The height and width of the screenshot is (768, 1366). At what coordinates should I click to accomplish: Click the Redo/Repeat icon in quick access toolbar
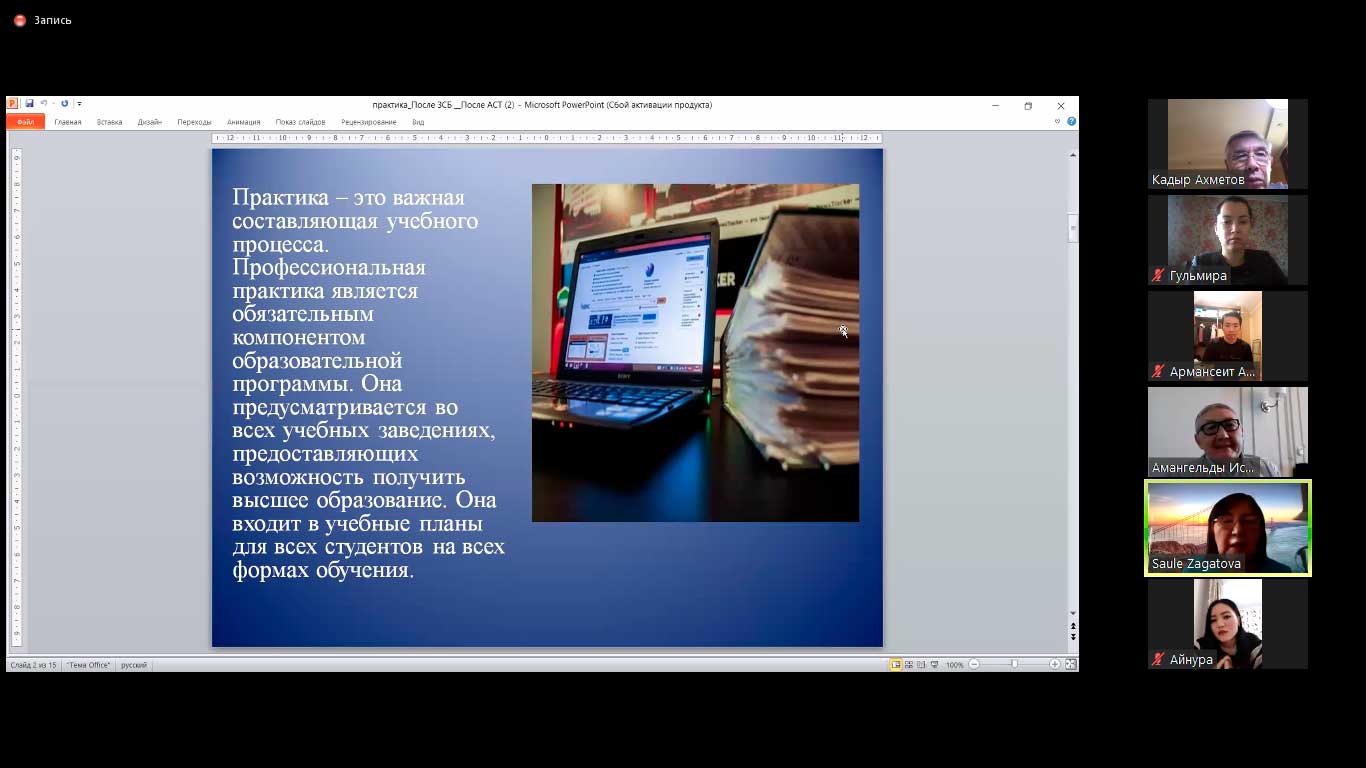click(65, 104)
